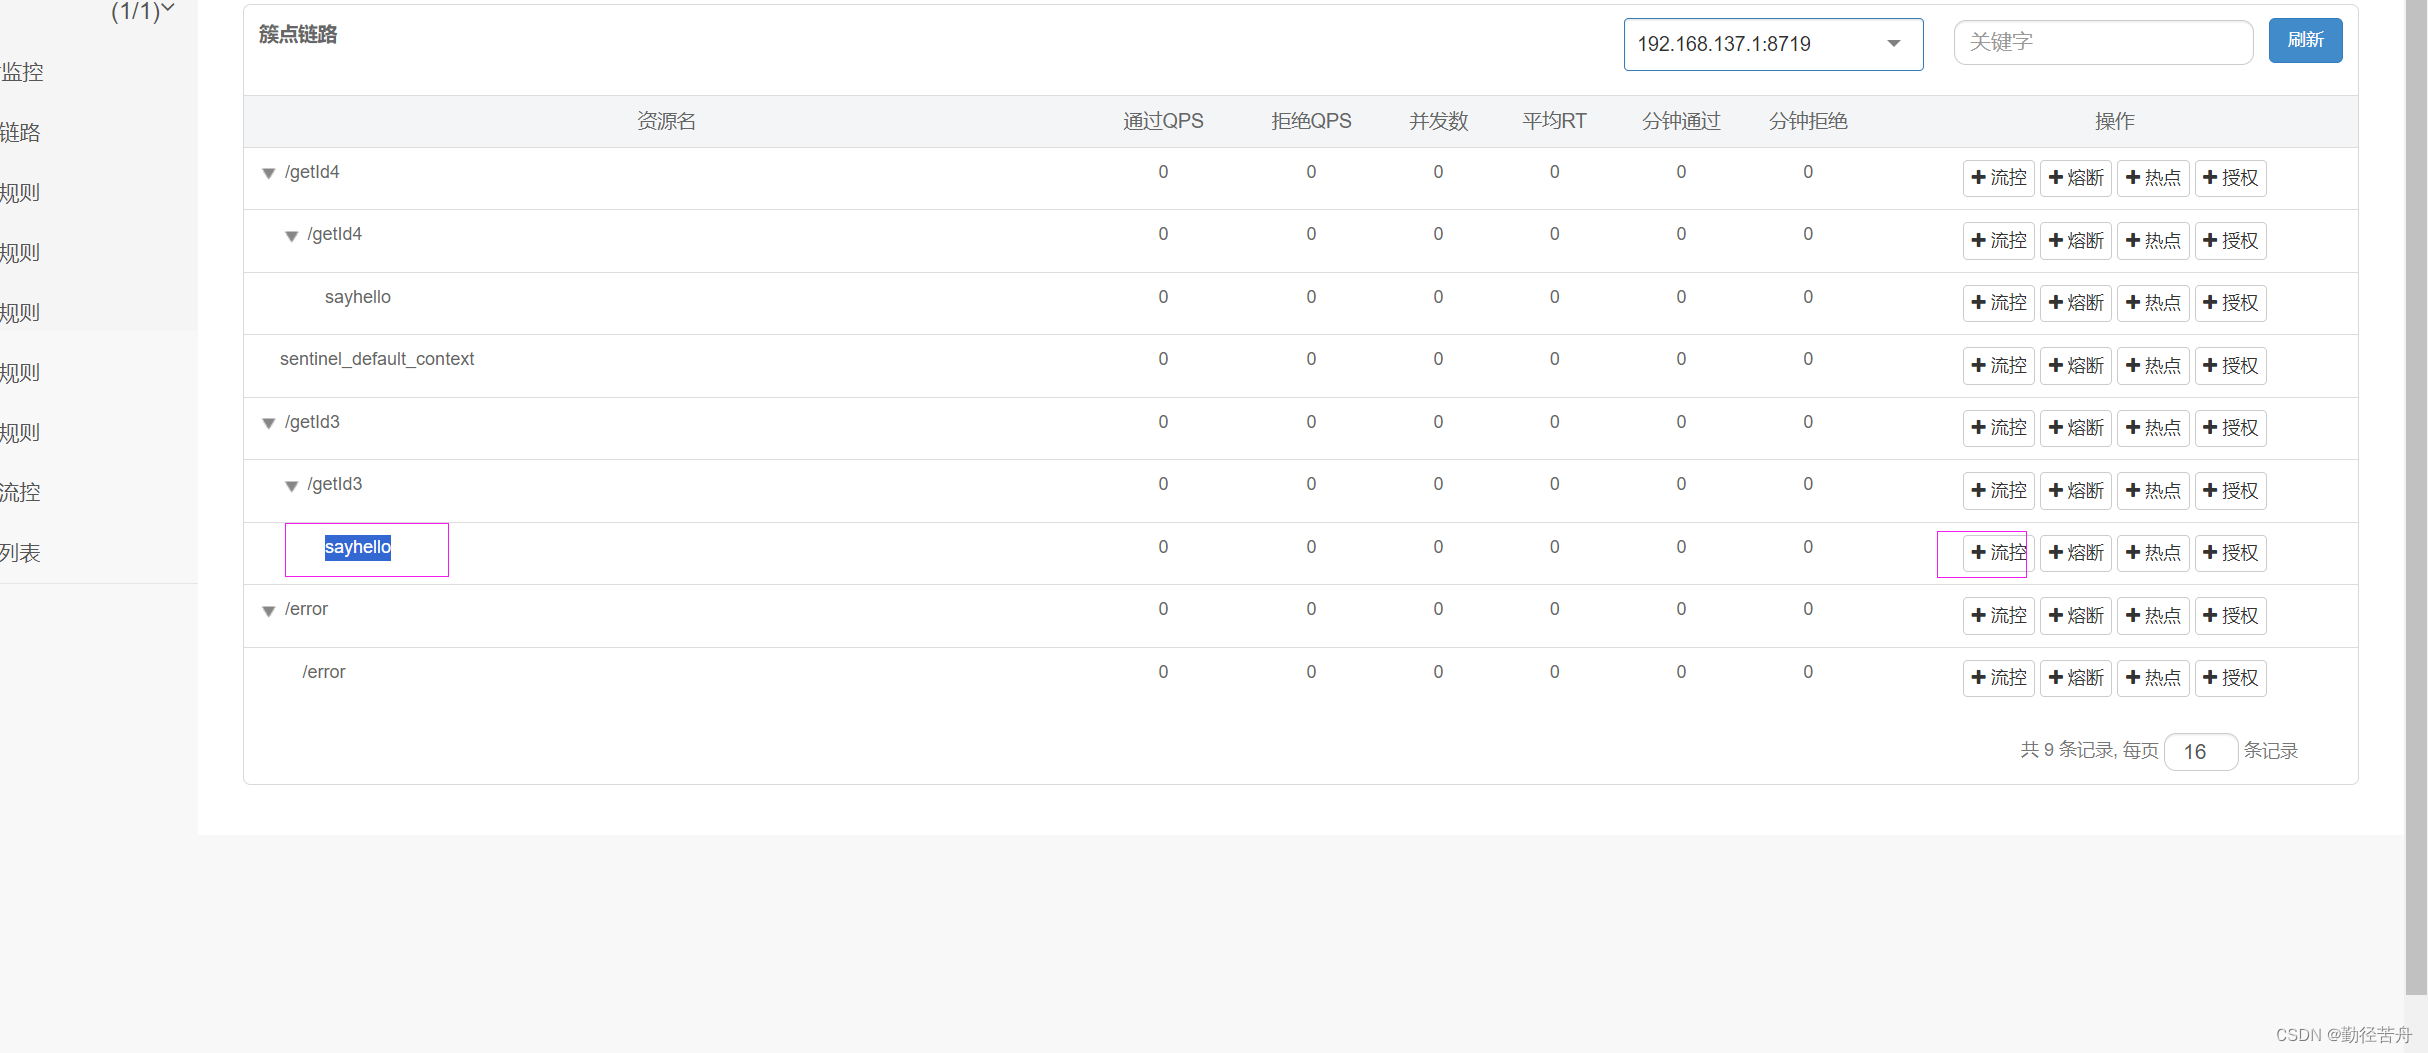The height and width of the screenshot is (1053, 2428).
Task: Click the page's vertical scrollbar
Action: point(2416,500)
